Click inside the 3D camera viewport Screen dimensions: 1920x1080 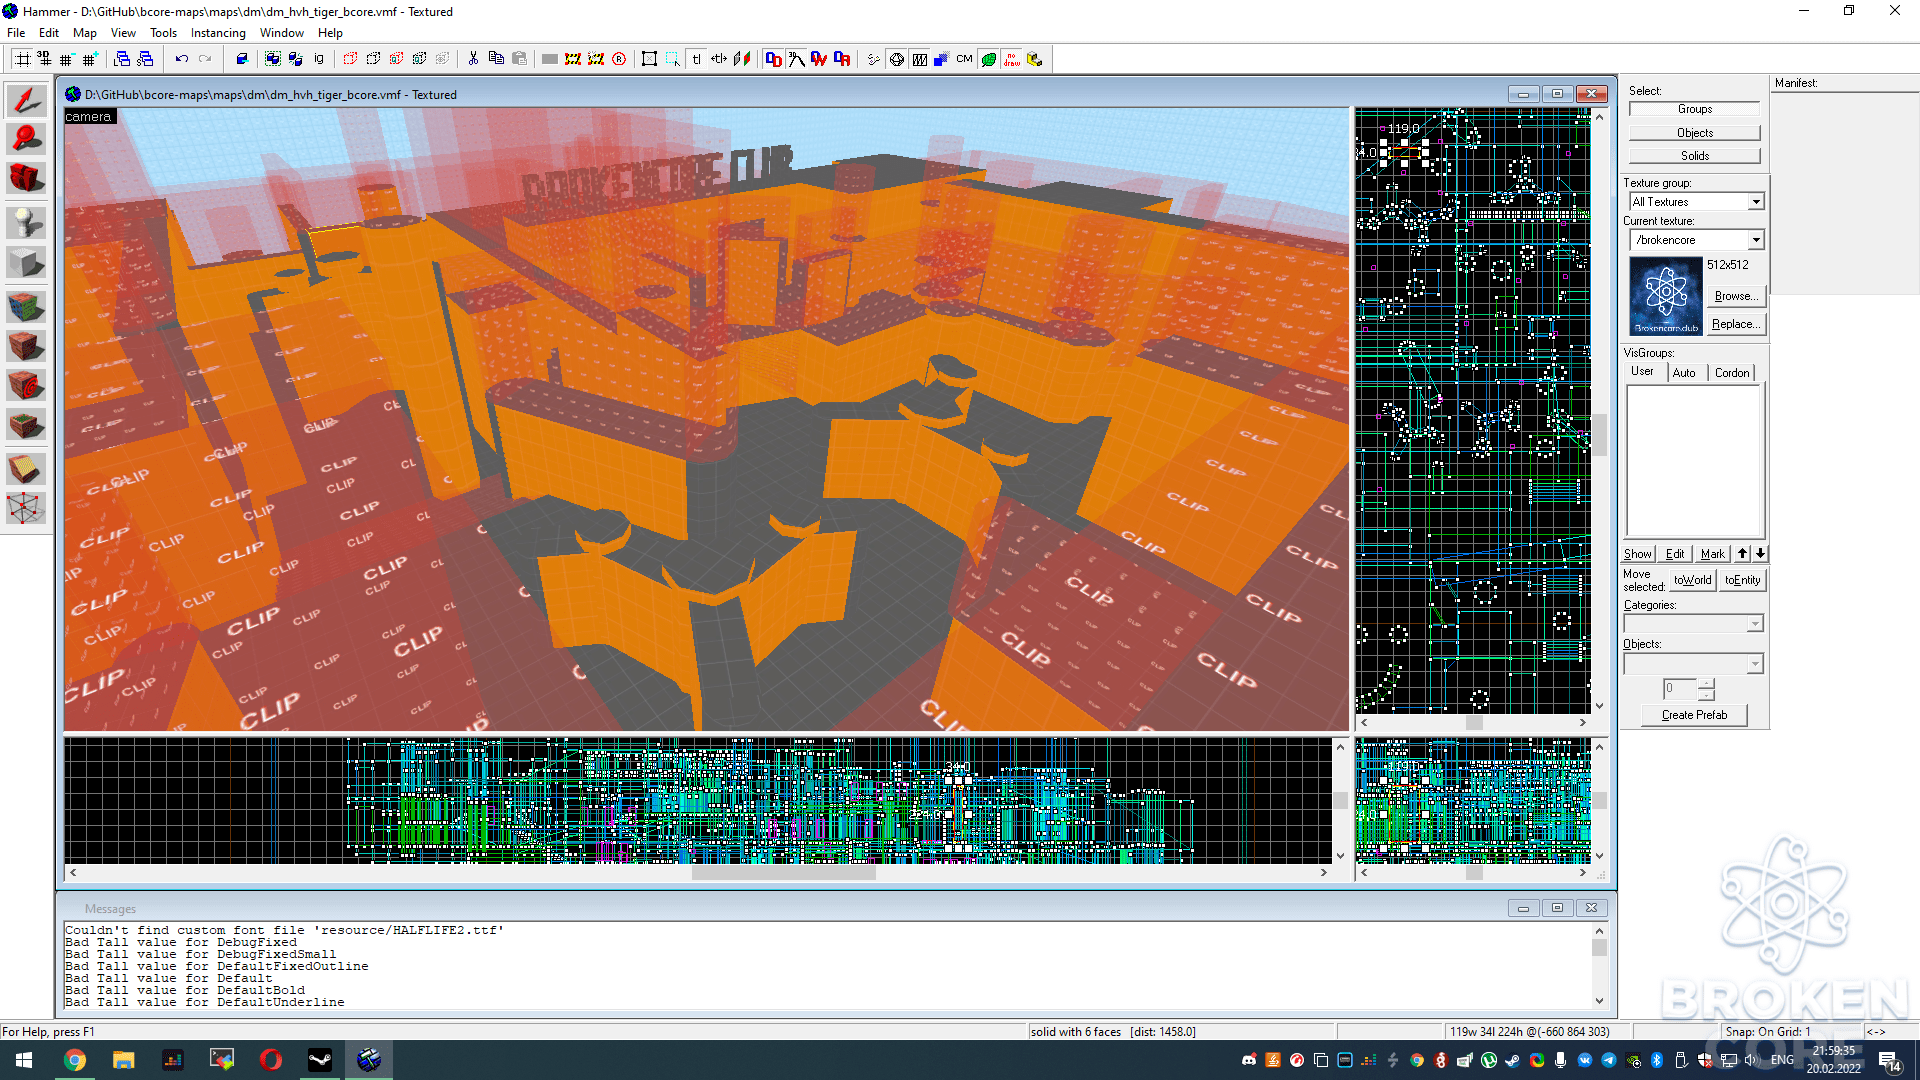click(x=706, y=420)
